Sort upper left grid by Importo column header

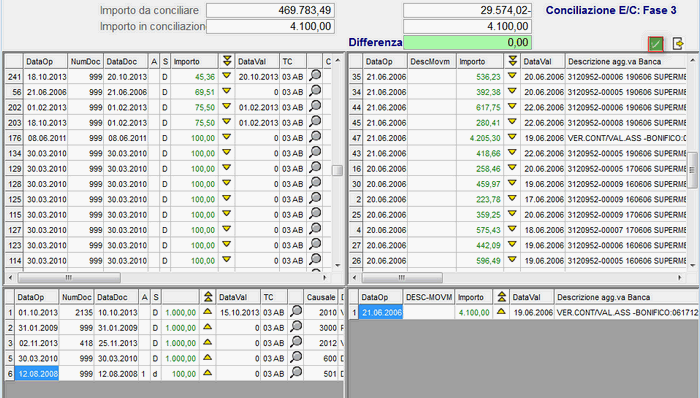coord(194,62)
